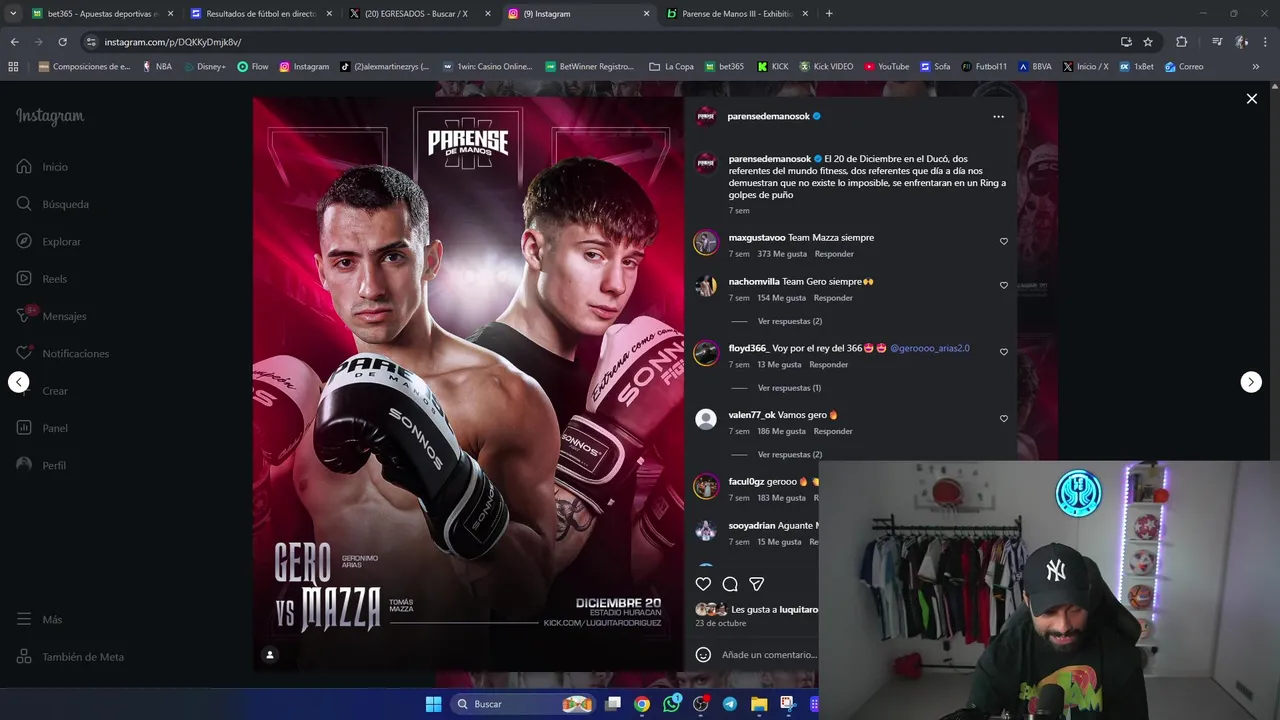Reply to valen77_ok's comment via Responder

click(x=833, y=432)
